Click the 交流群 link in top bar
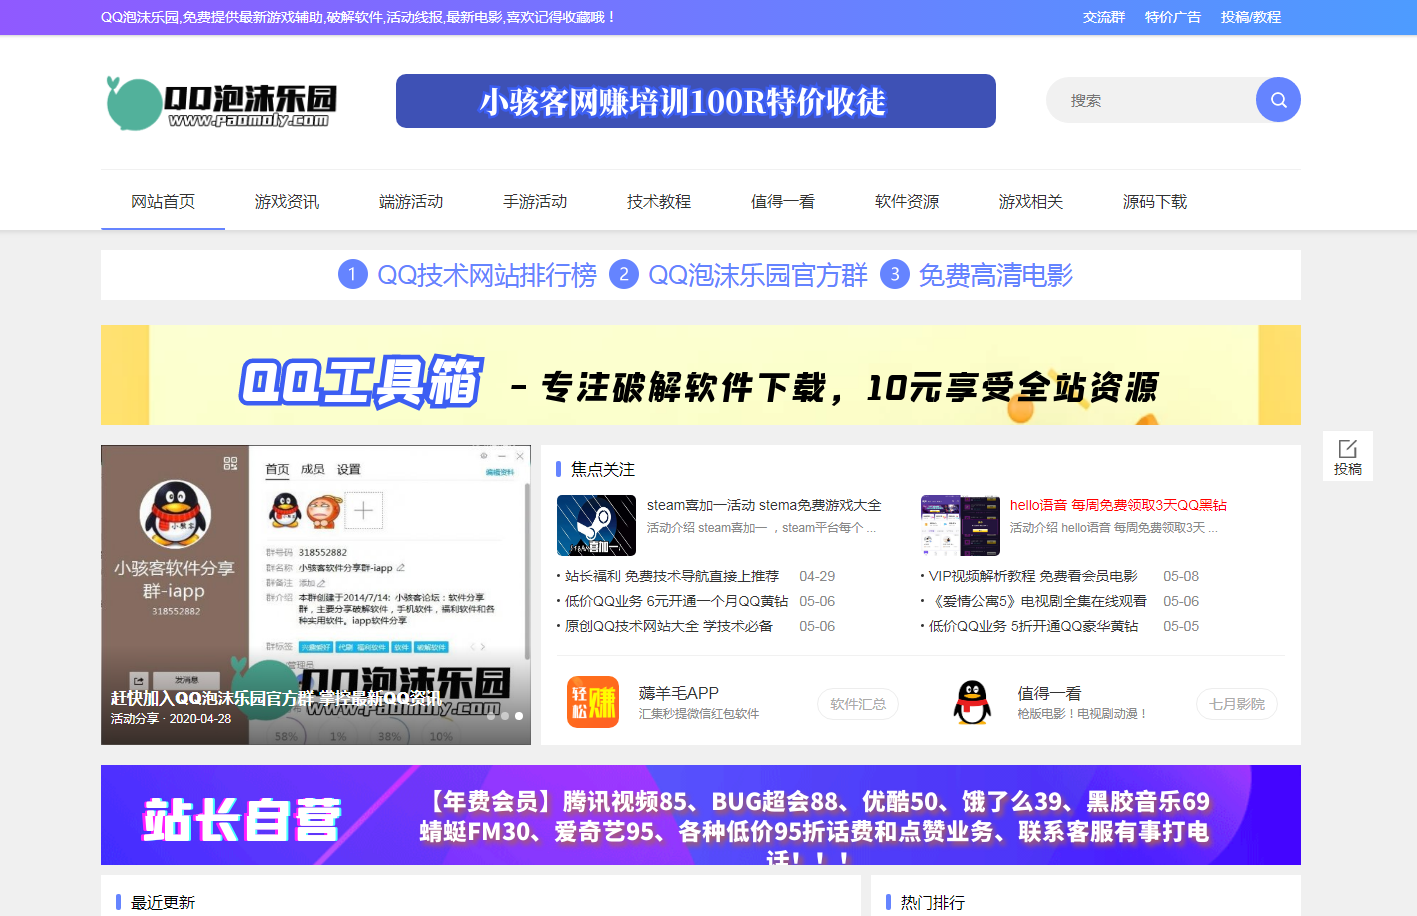The width and height of the screenshot is (1417, 916). pos(1103,17)
